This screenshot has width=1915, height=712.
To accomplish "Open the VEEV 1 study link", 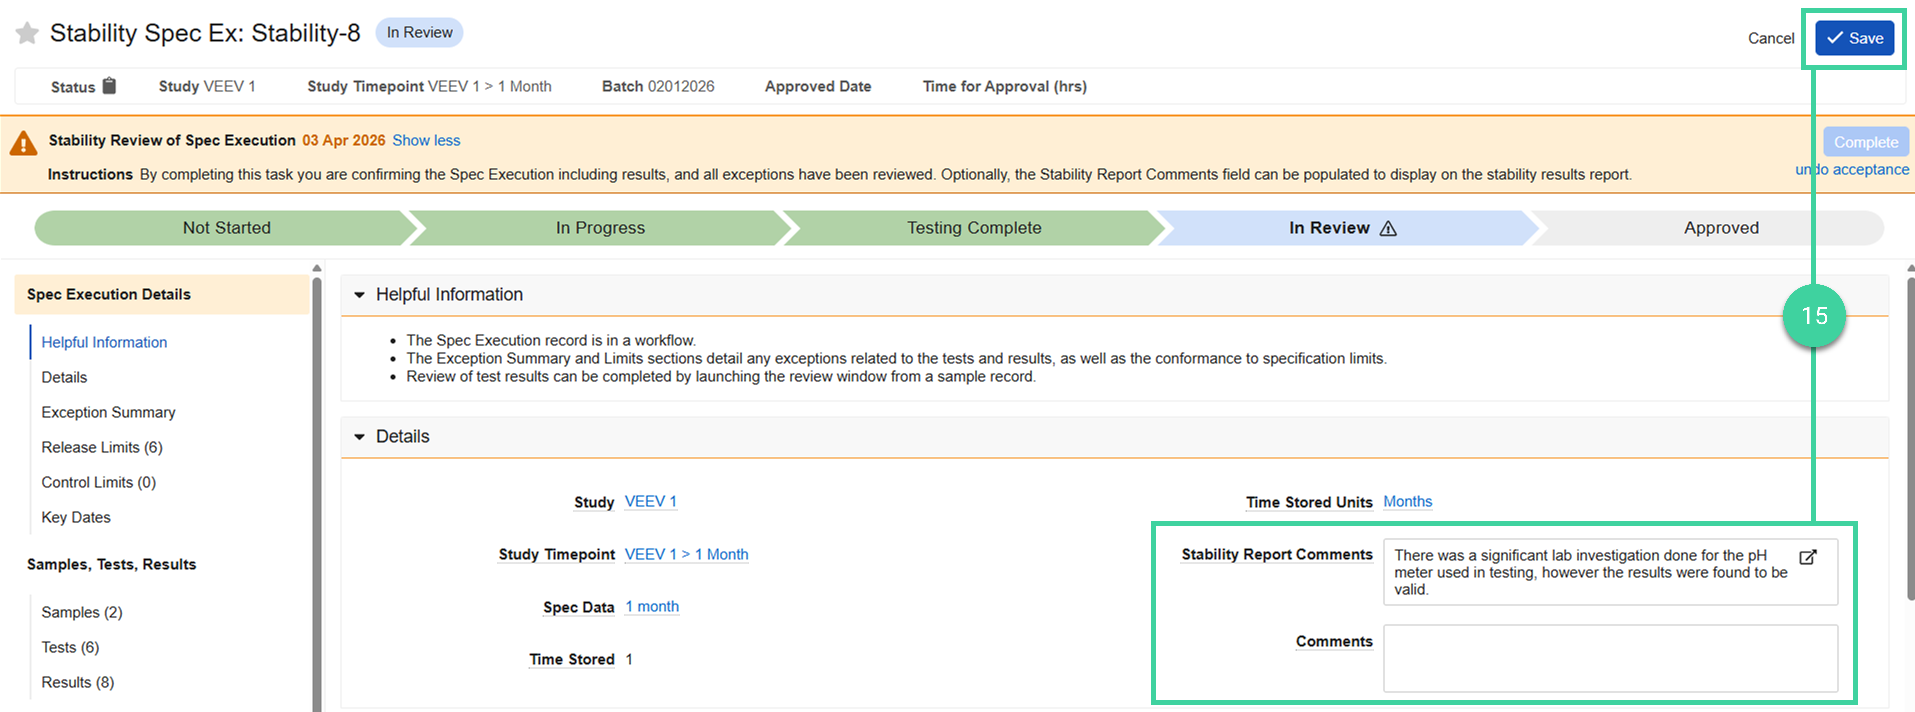I will click(x=650, y=502).
